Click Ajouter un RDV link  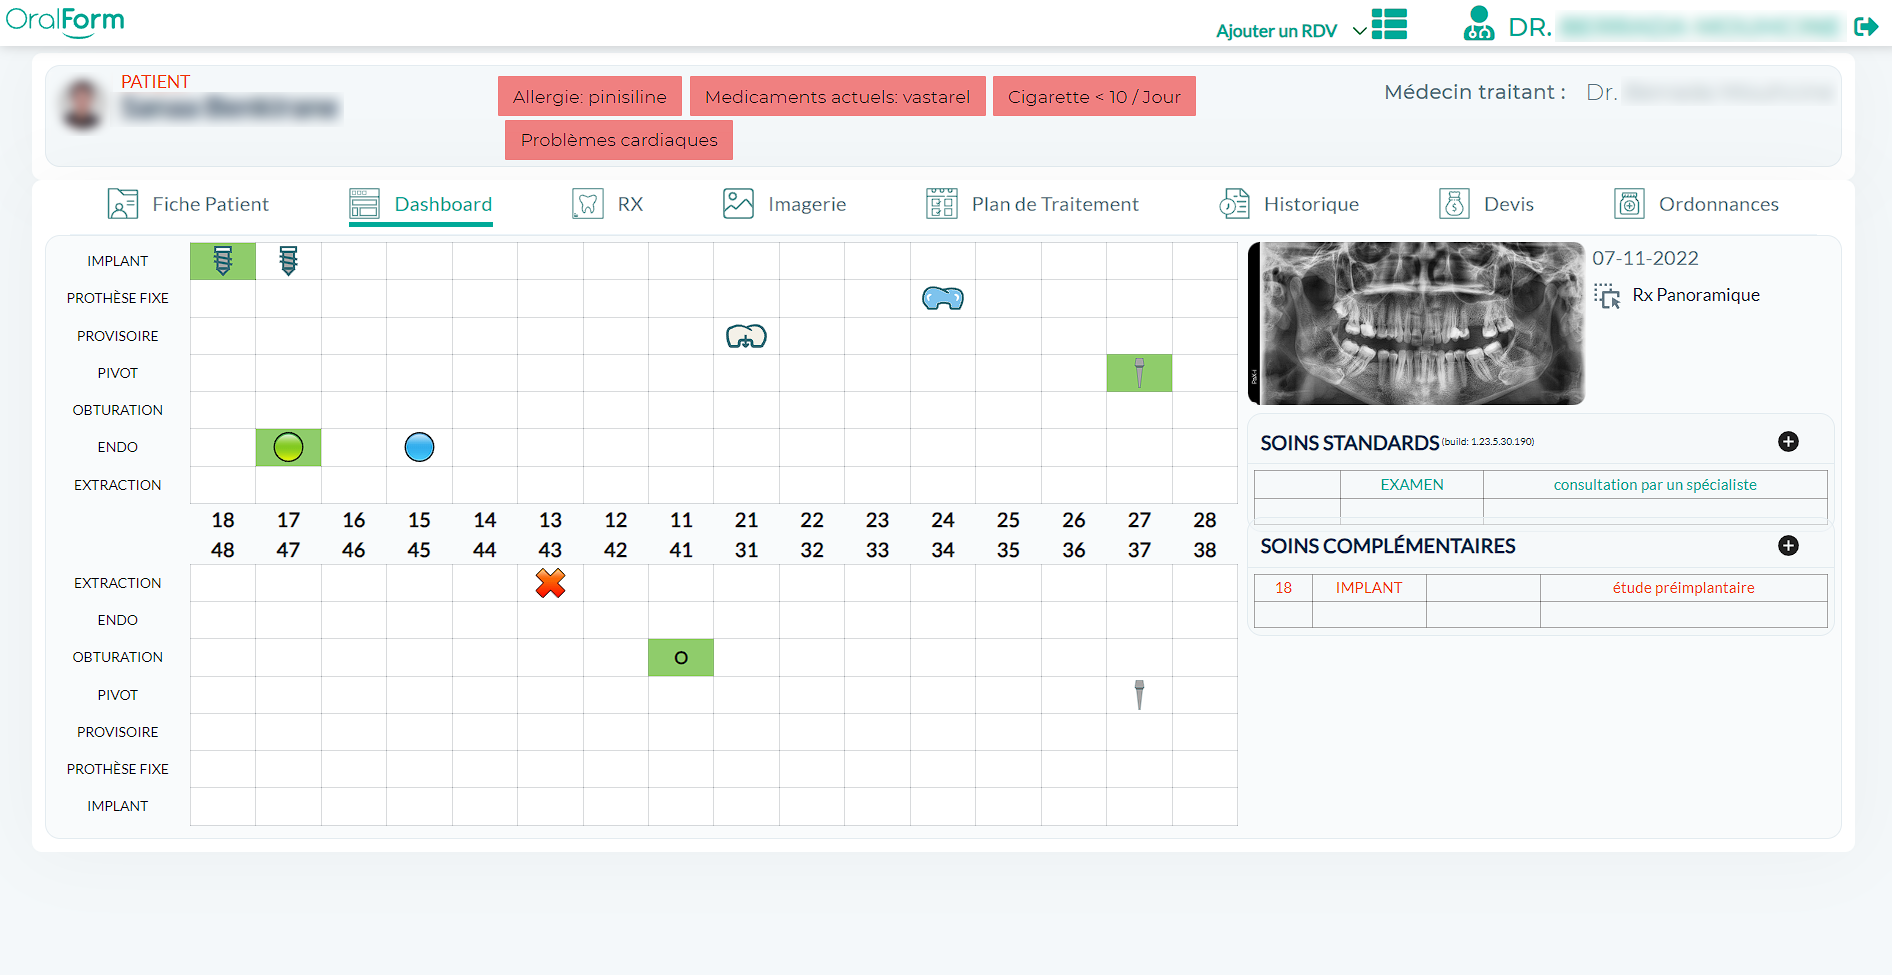[1276, 31]
